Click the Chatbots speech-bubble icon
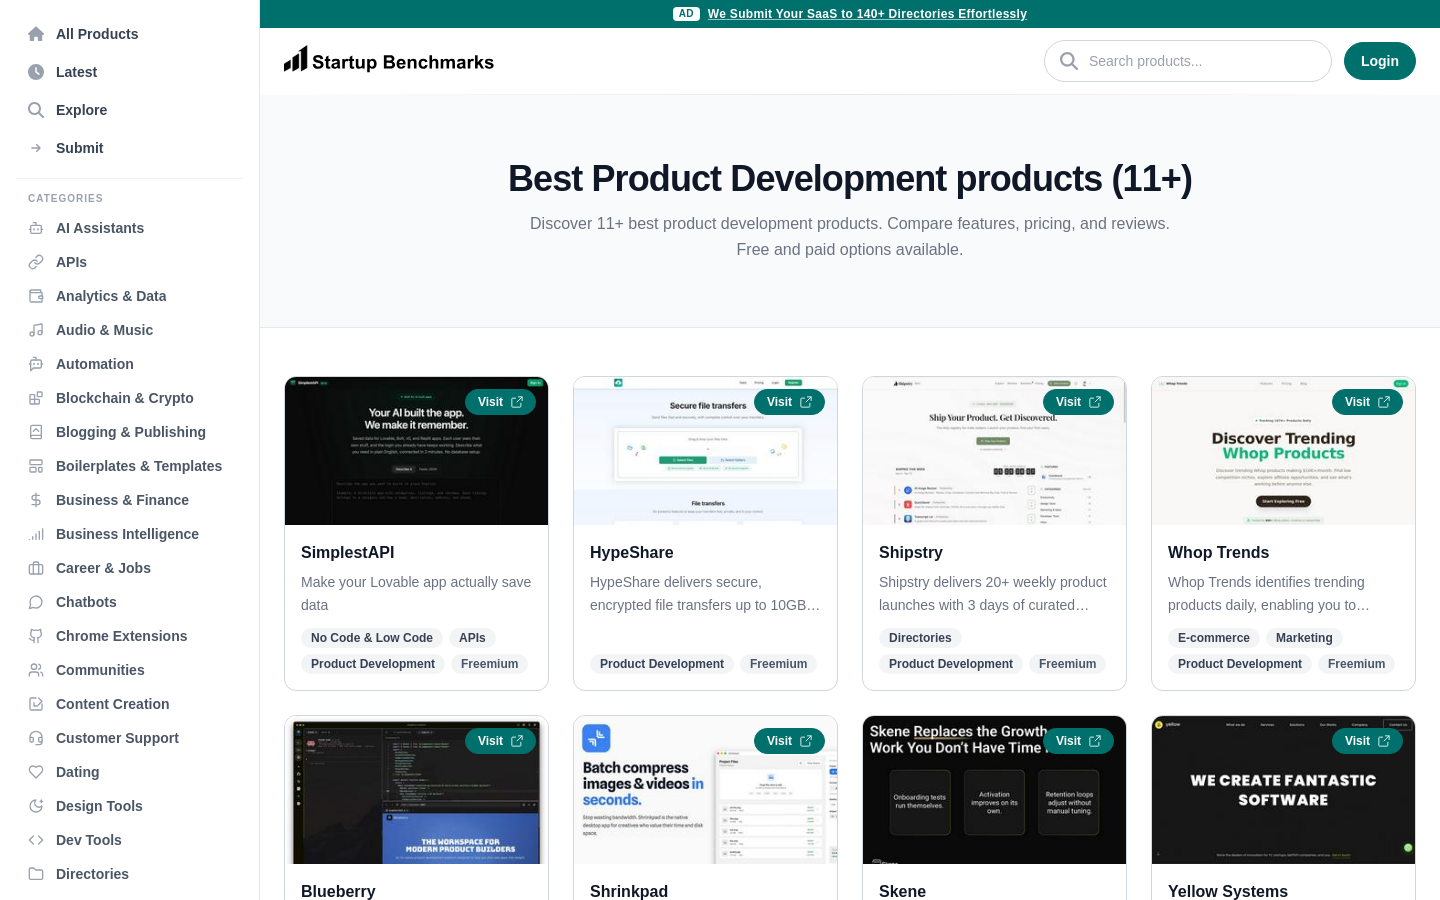The width and height of the screenshot is (1440, 900). 36,602
